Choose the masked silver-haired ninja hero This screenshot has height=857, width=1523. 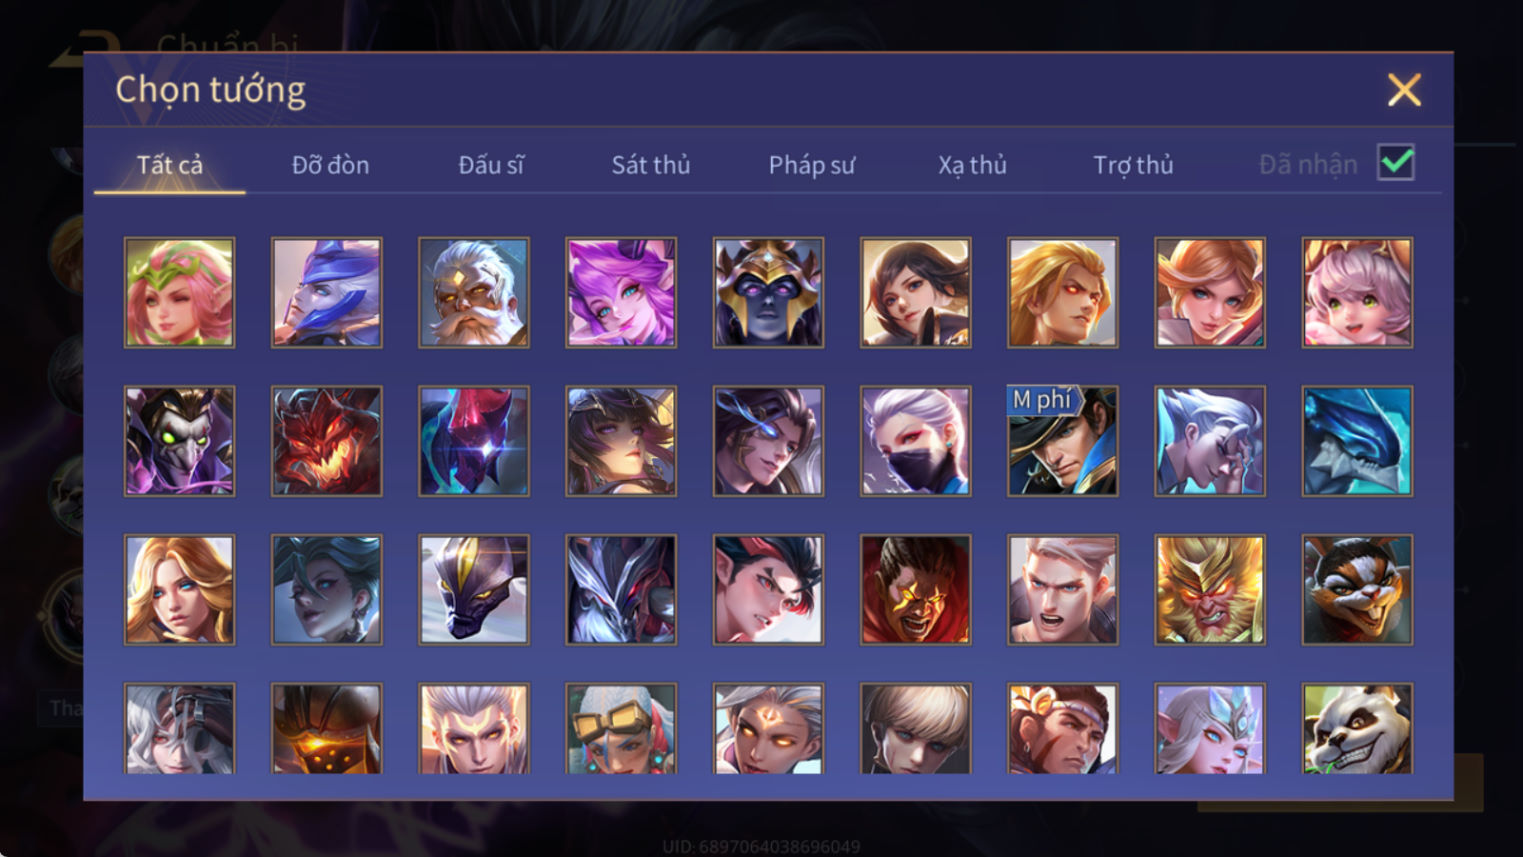point(915,441)
